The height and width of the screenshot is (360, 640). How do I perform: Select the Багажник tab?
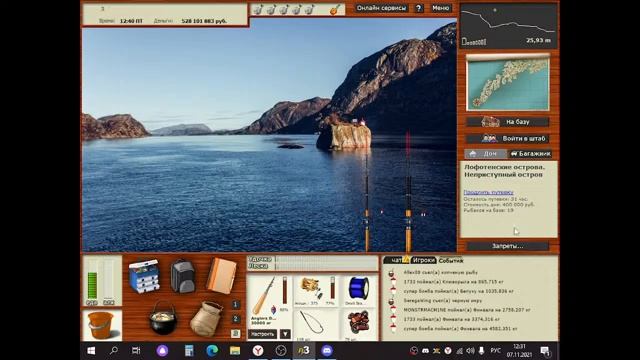(530, 153)
